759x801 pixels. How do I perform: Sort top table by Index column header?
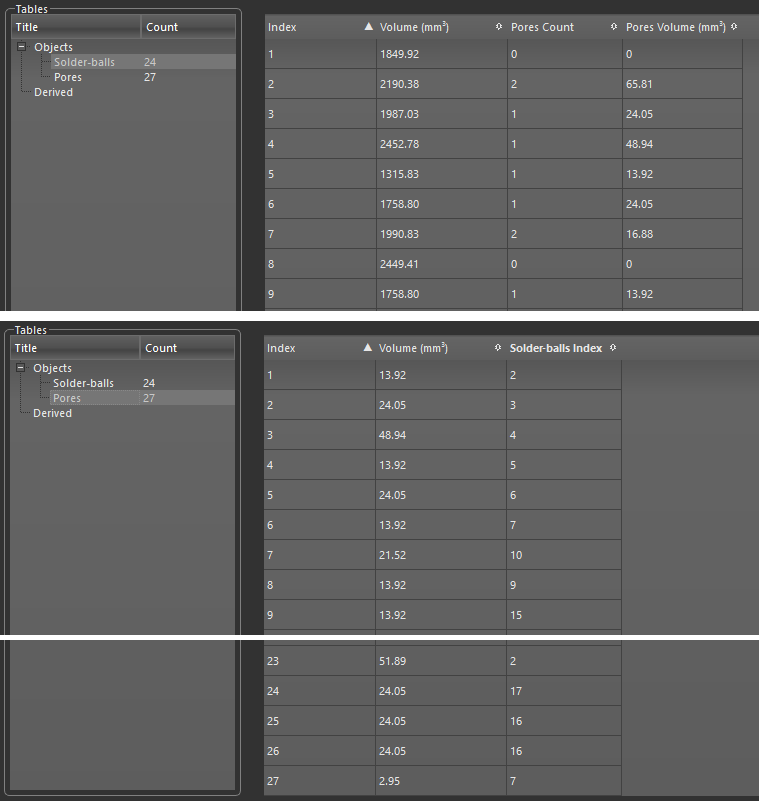click(320, 27)
